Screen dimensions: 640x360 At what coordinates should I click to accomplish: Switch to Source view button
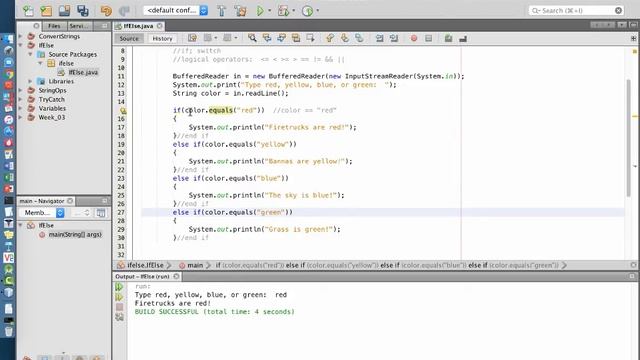pyautogui.click(x=129, y=38)
